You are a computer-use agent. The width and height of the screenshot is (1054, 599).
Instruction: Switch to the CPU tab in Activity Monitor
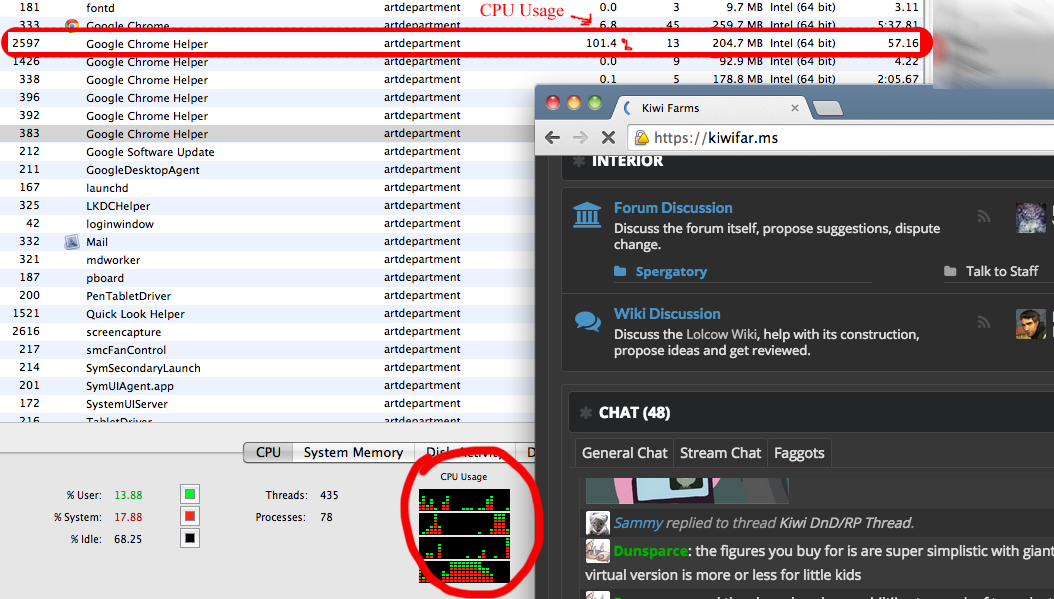tap(268, 452)
